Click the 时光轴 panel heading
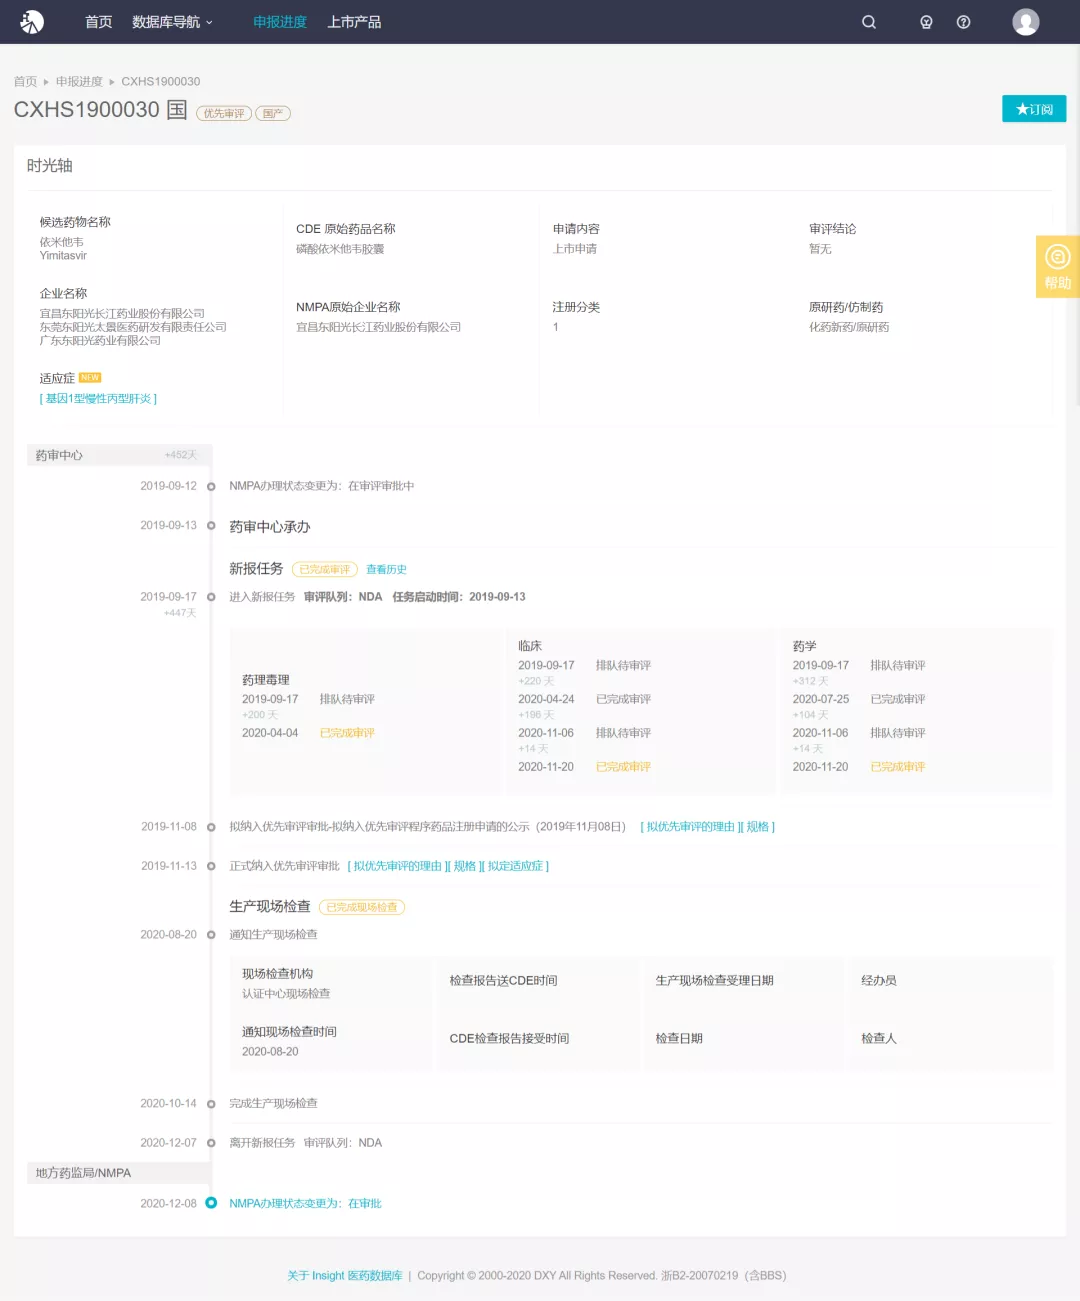This screenshot has width=1080, height=1301. (50, 166)
